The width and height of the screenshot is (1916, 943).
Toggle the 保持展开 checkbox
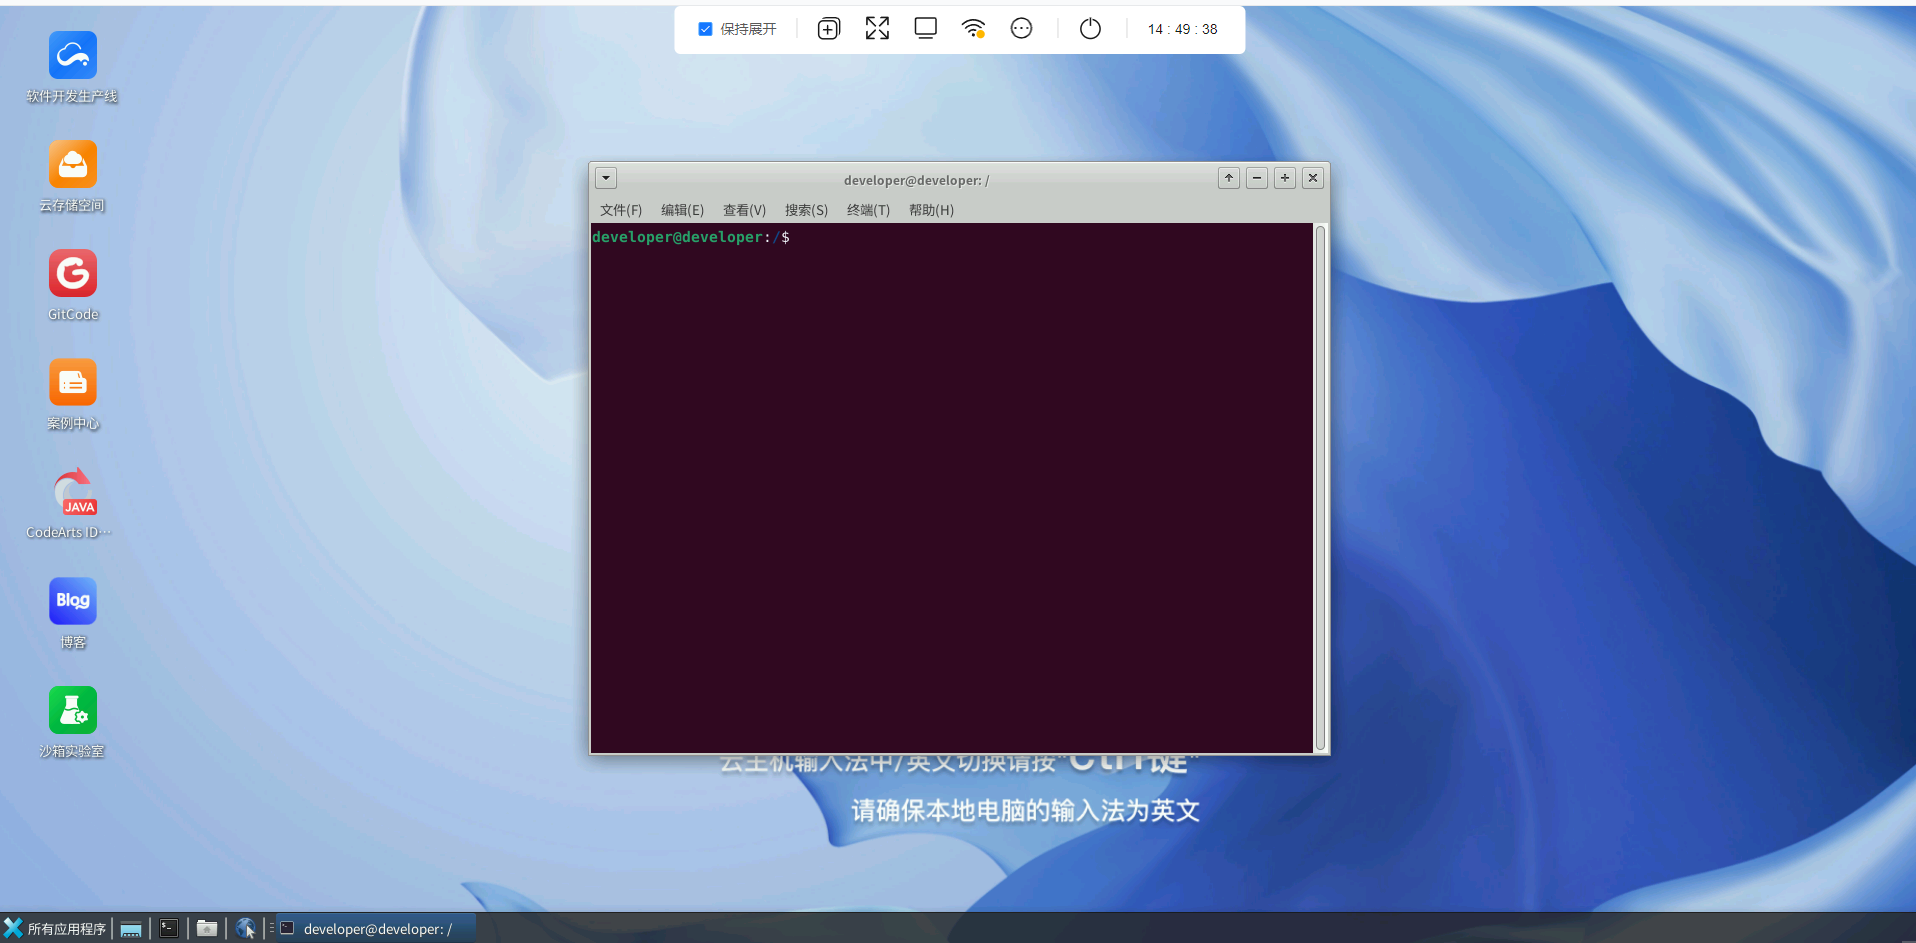pyautogui.click(x=705, y=29)
